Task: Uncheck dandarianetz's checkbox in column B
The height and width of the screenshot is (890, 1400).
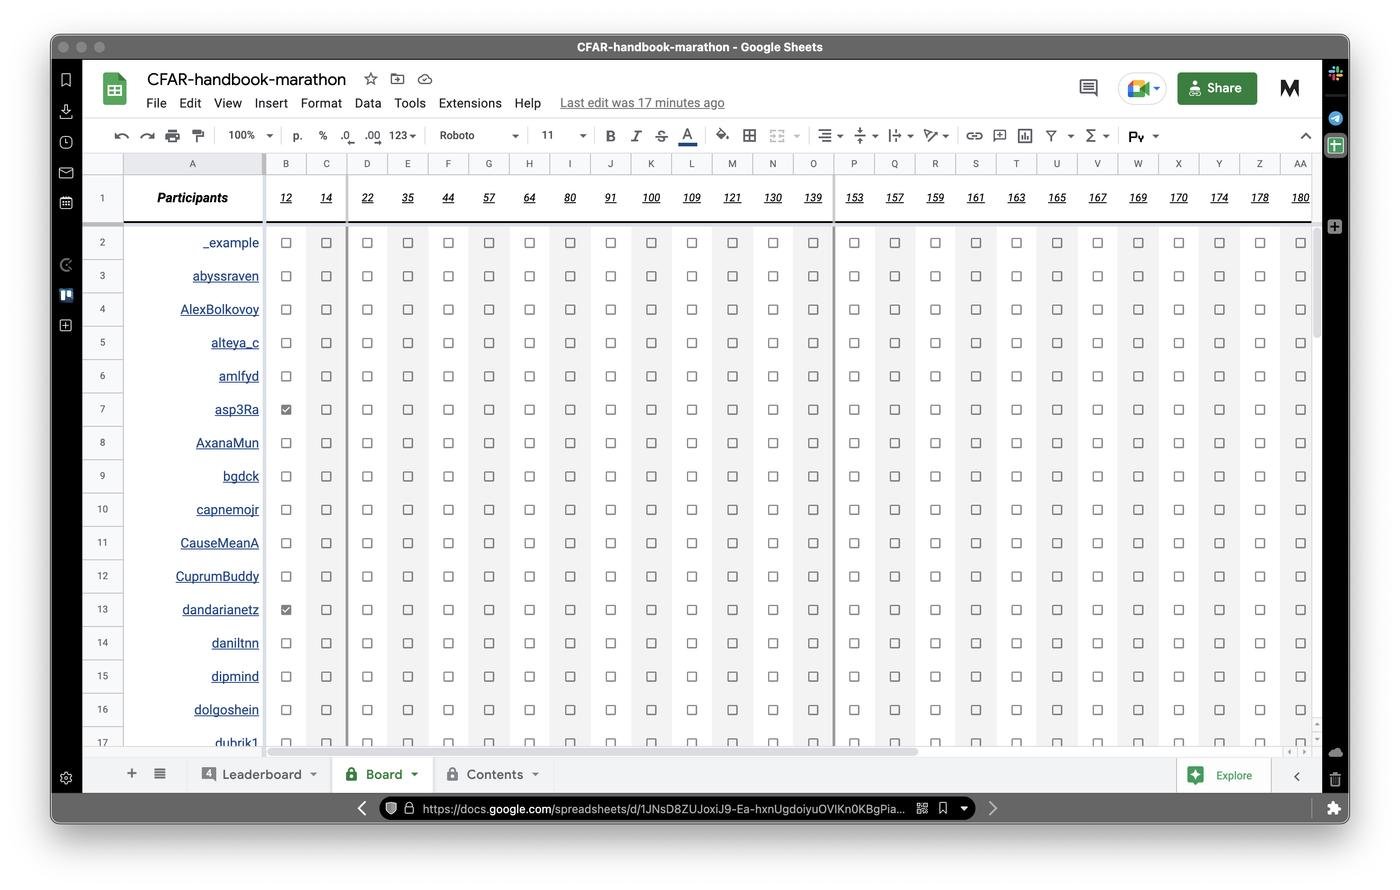Action: point(286,610)
